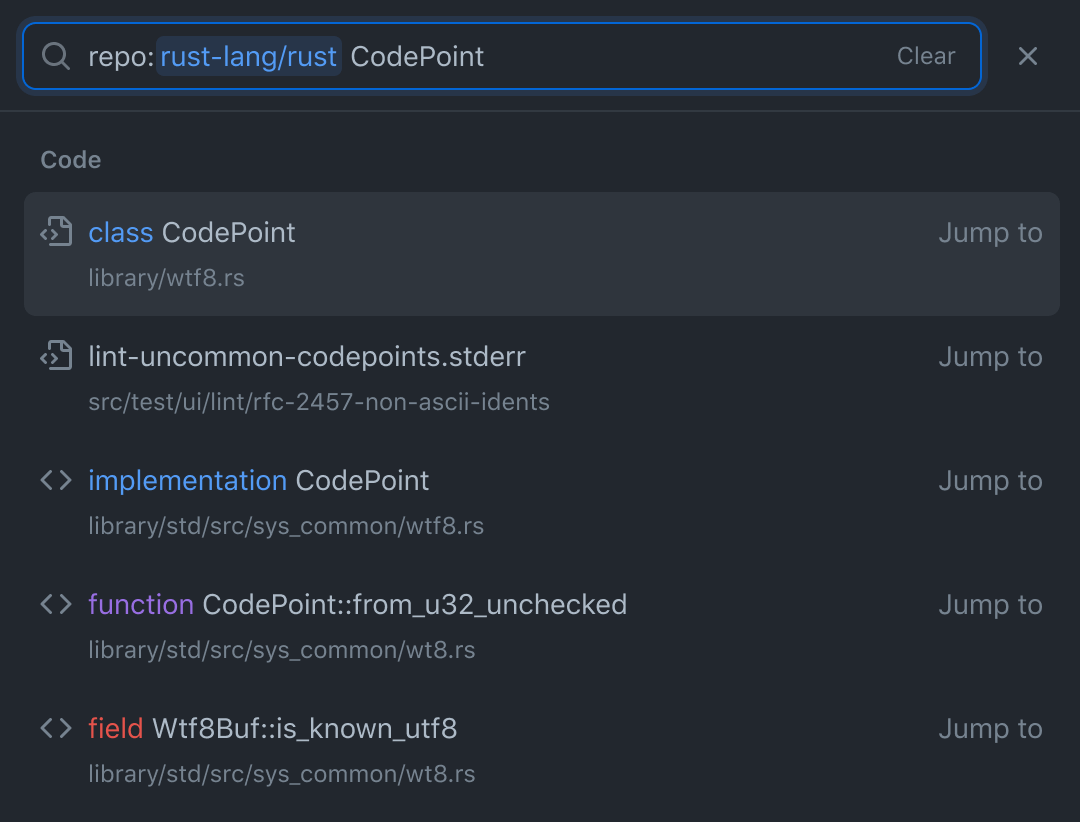
Task: Click the rust-lang/rust repo qualifier in search
Action: (248, 57)
